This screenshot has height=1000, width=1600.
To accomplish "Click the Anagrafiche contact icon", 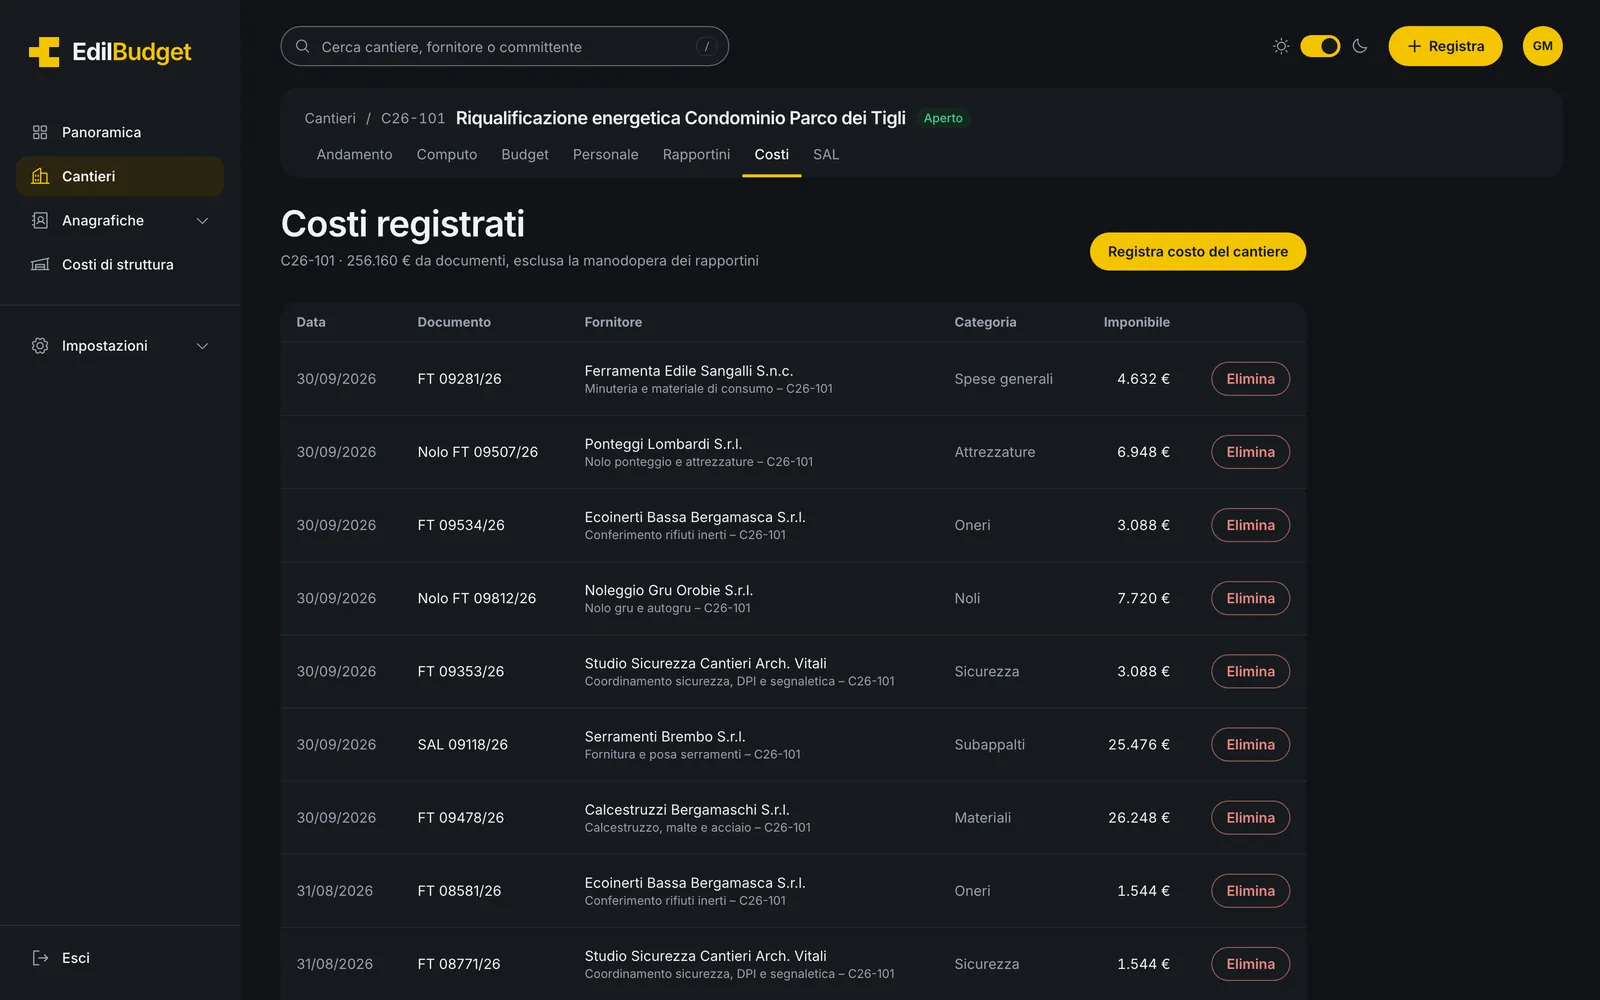I will point(40,220).
